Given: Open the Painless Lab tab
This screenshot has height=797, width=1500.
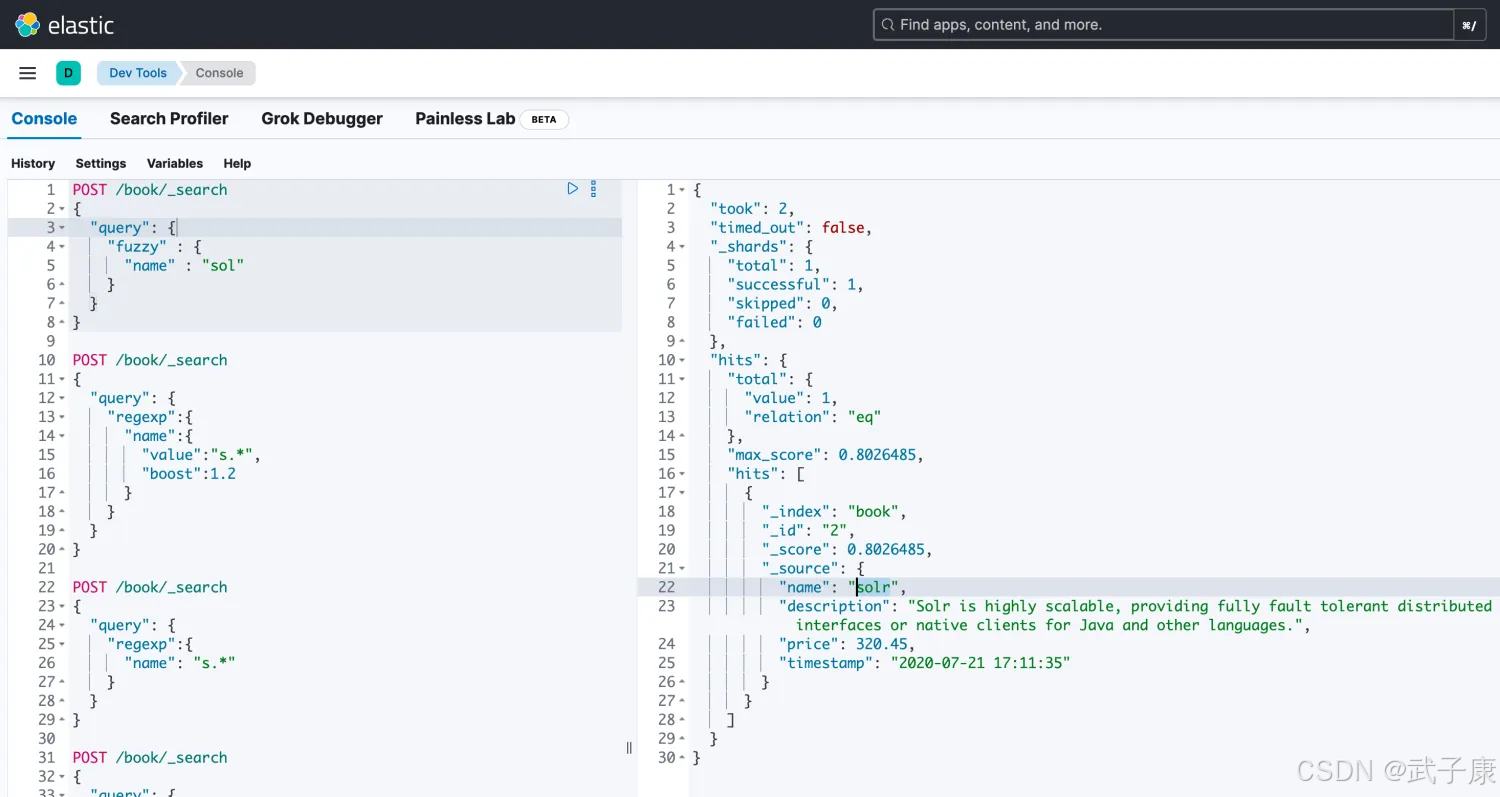Looking at the screenshot, I should point(465,119).
